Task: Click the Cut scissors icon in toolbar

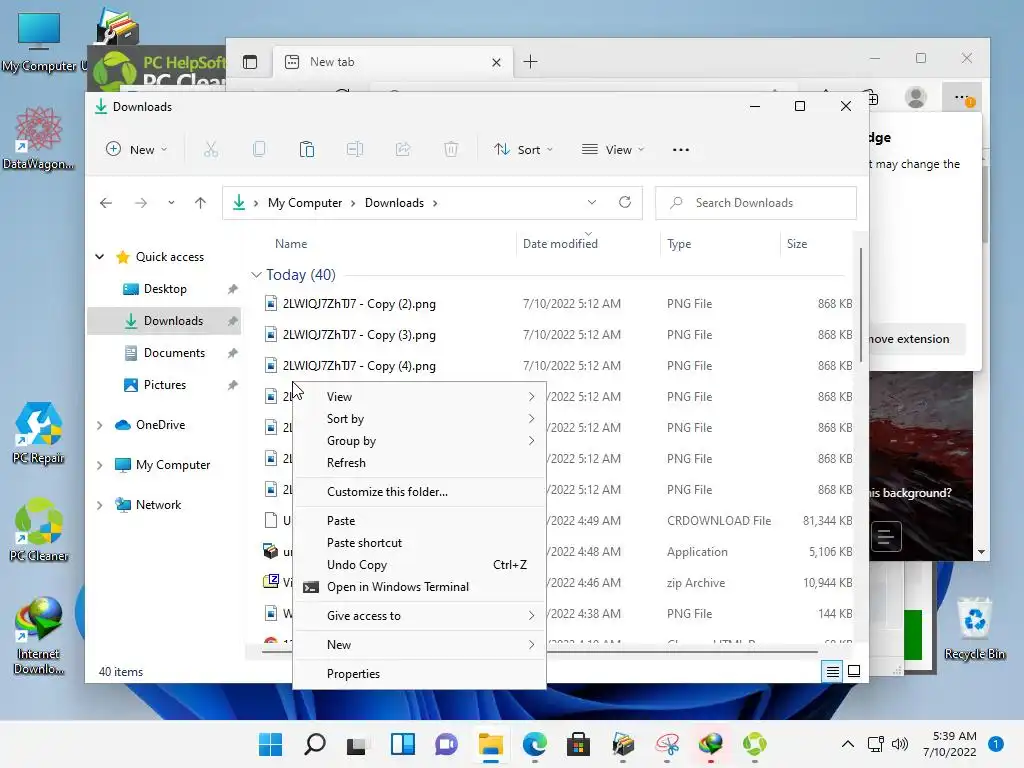Action: [210, 150]
